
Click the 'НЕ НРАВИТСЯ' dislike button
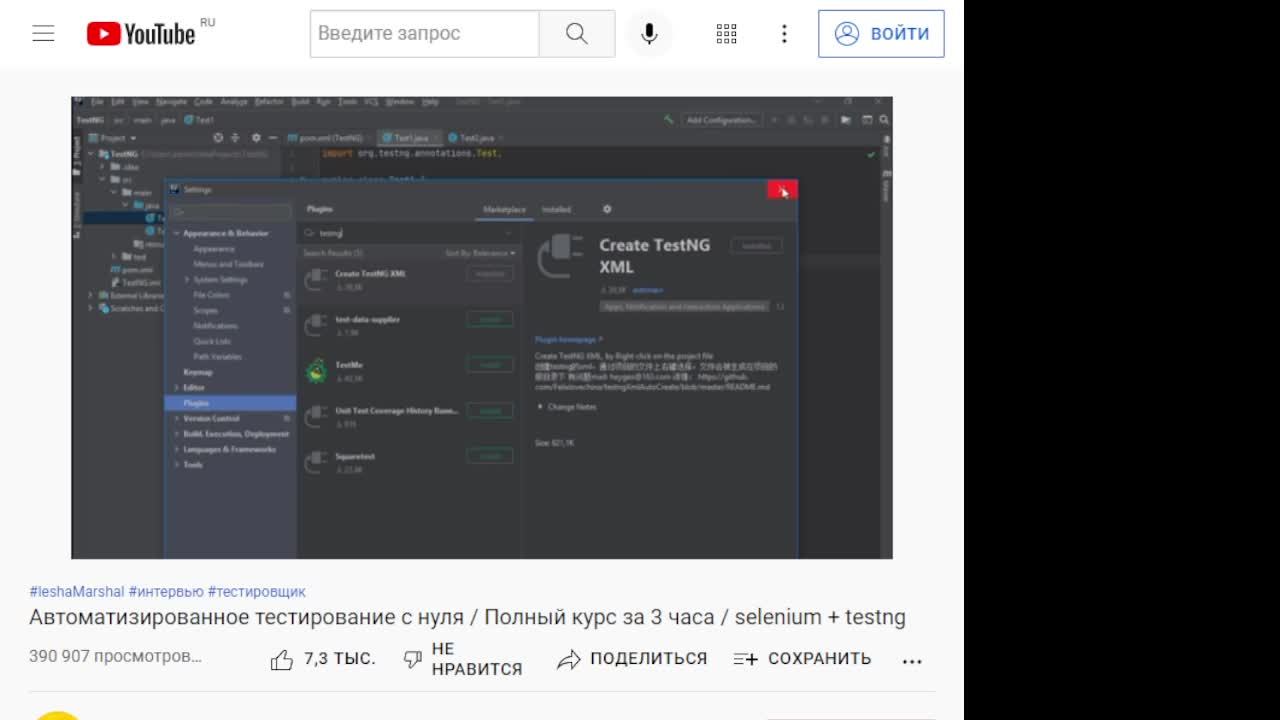462,659
